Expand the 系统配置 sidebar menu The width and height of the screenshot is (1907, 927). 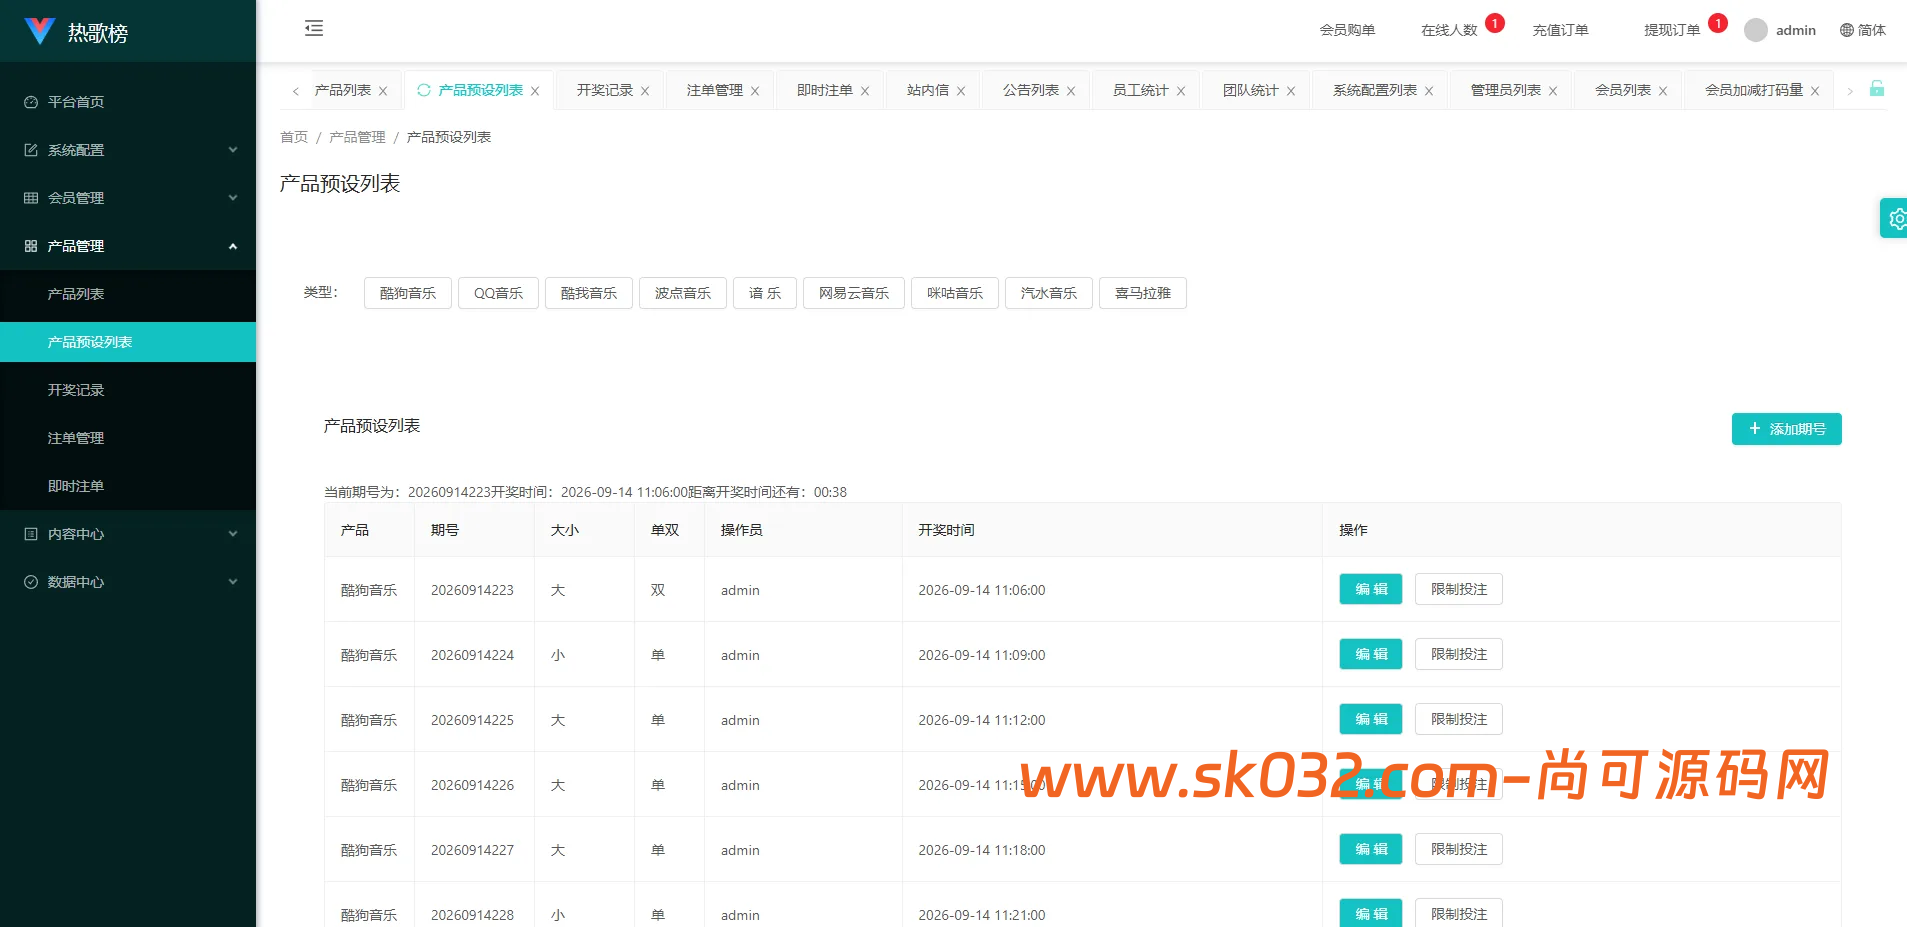128,150
